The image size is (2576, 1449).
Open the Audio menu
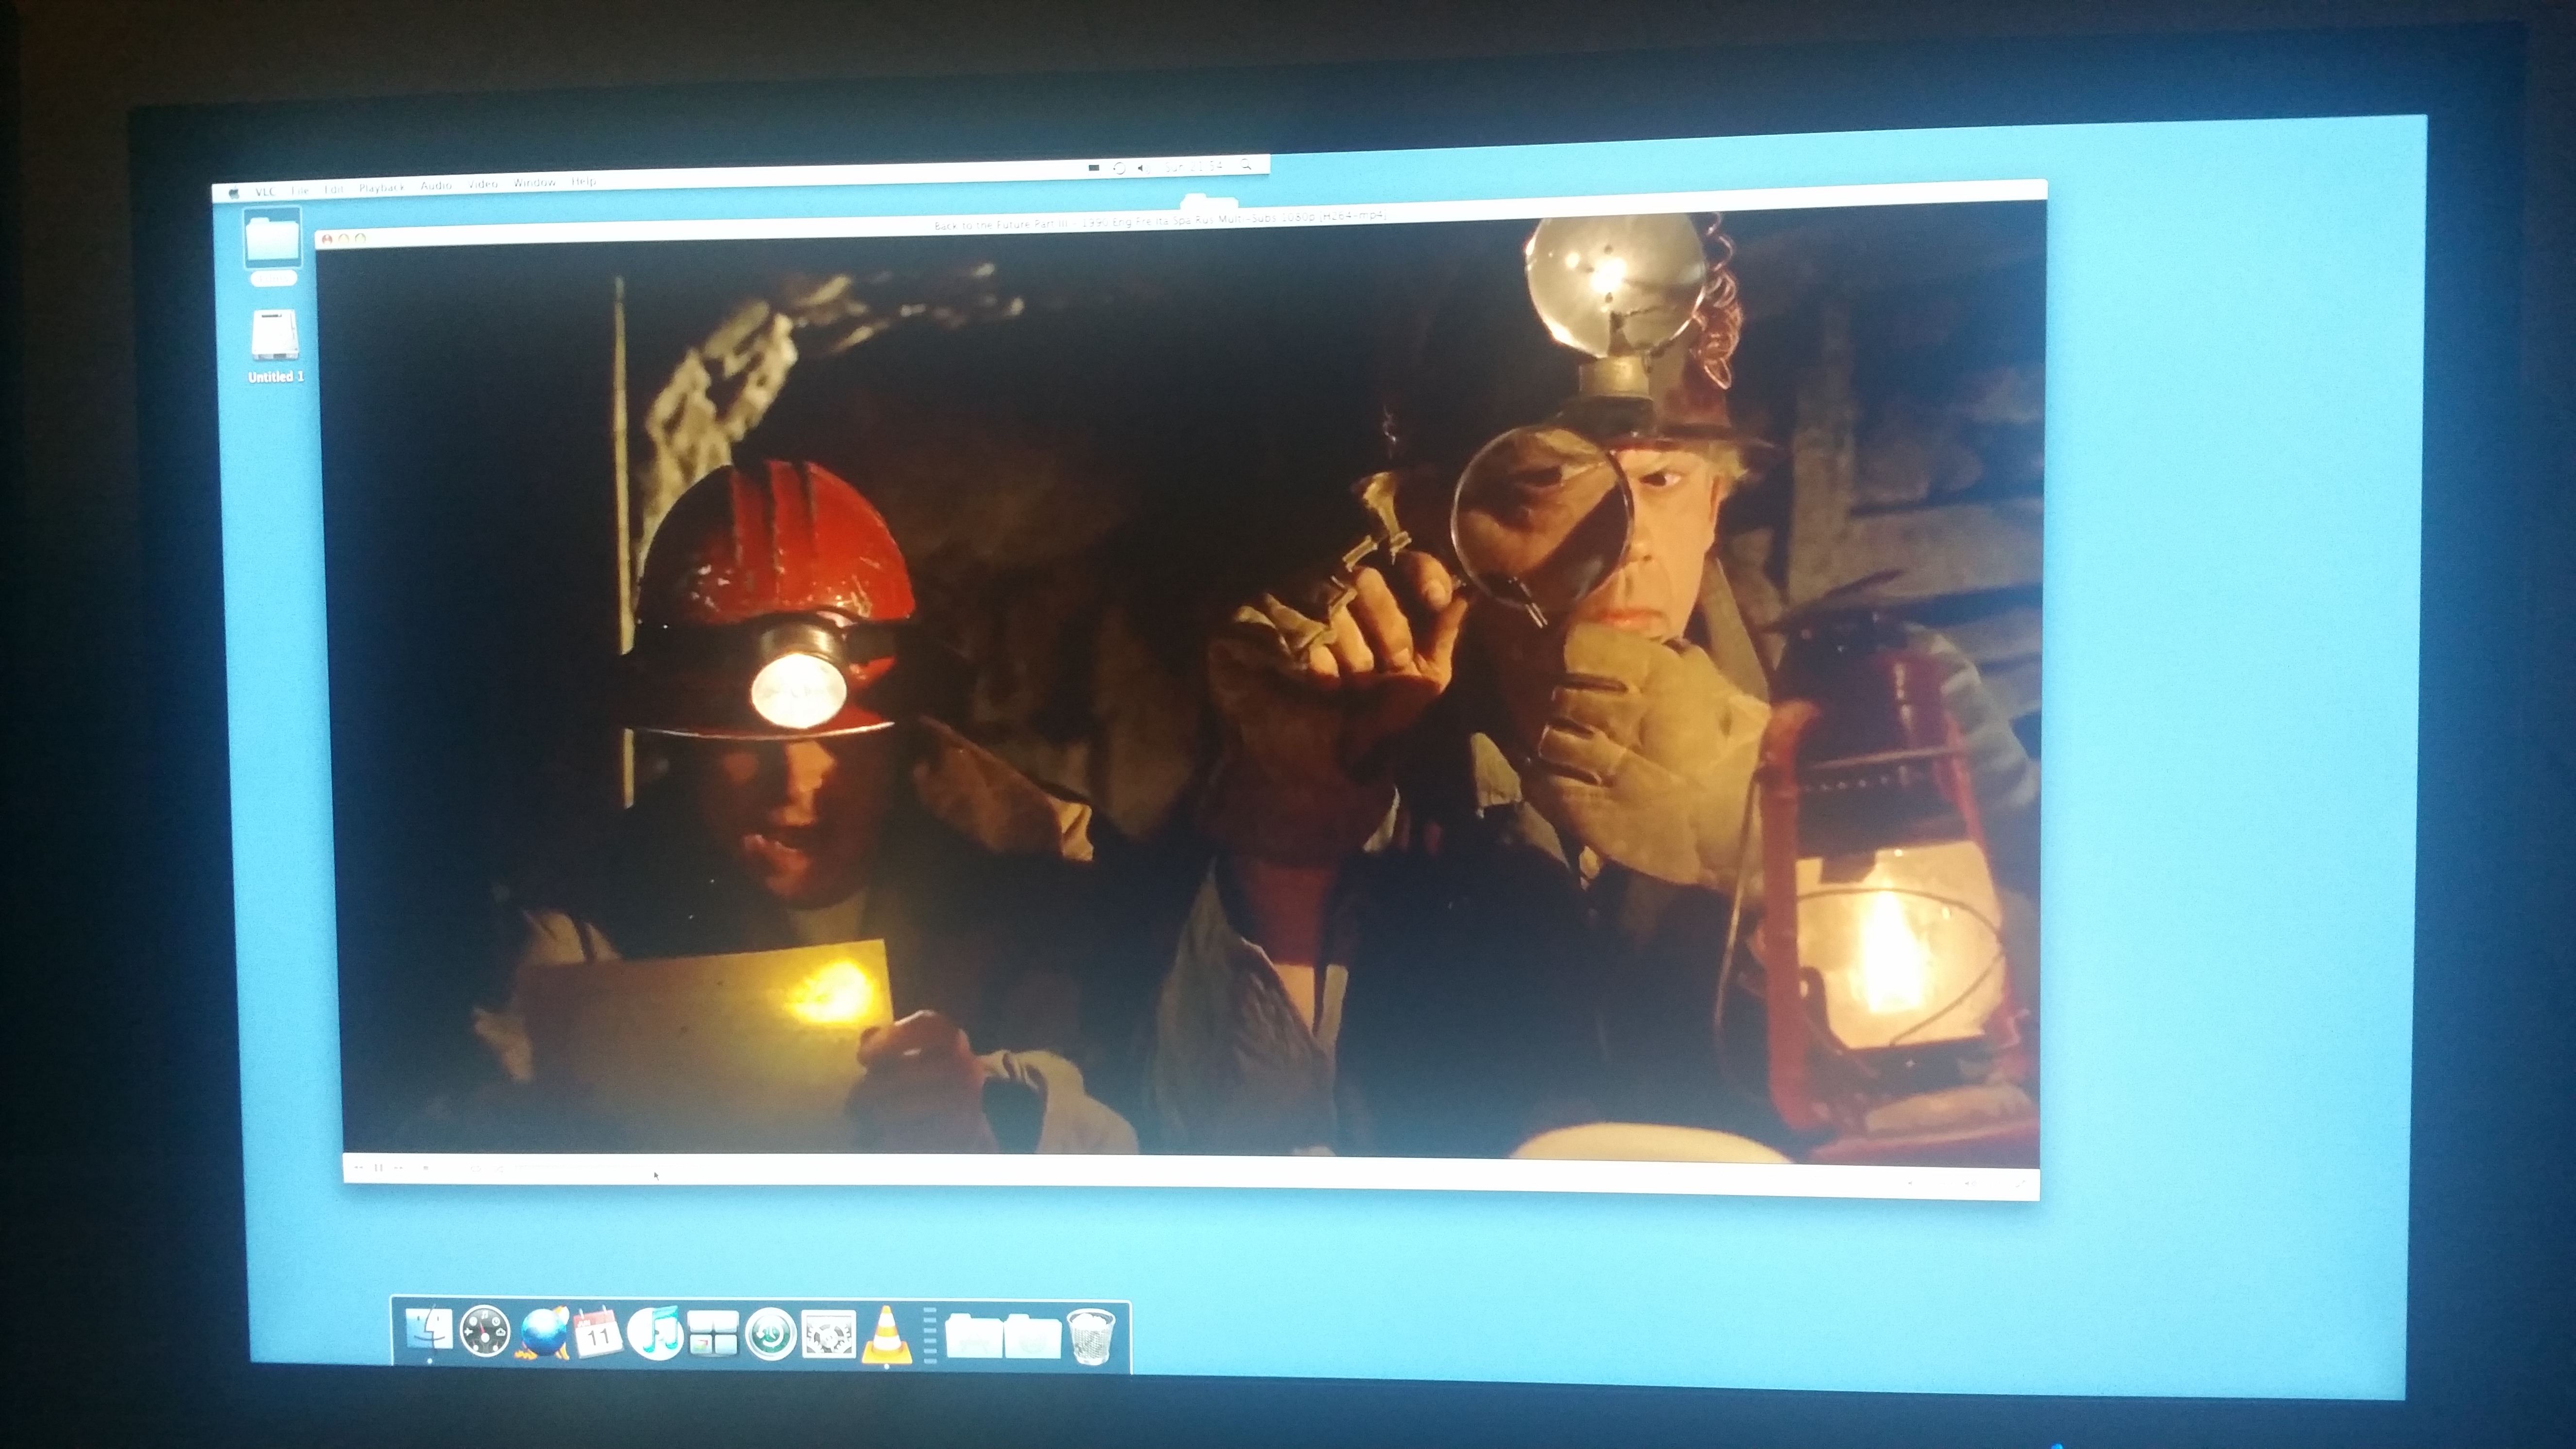(436, 186)
